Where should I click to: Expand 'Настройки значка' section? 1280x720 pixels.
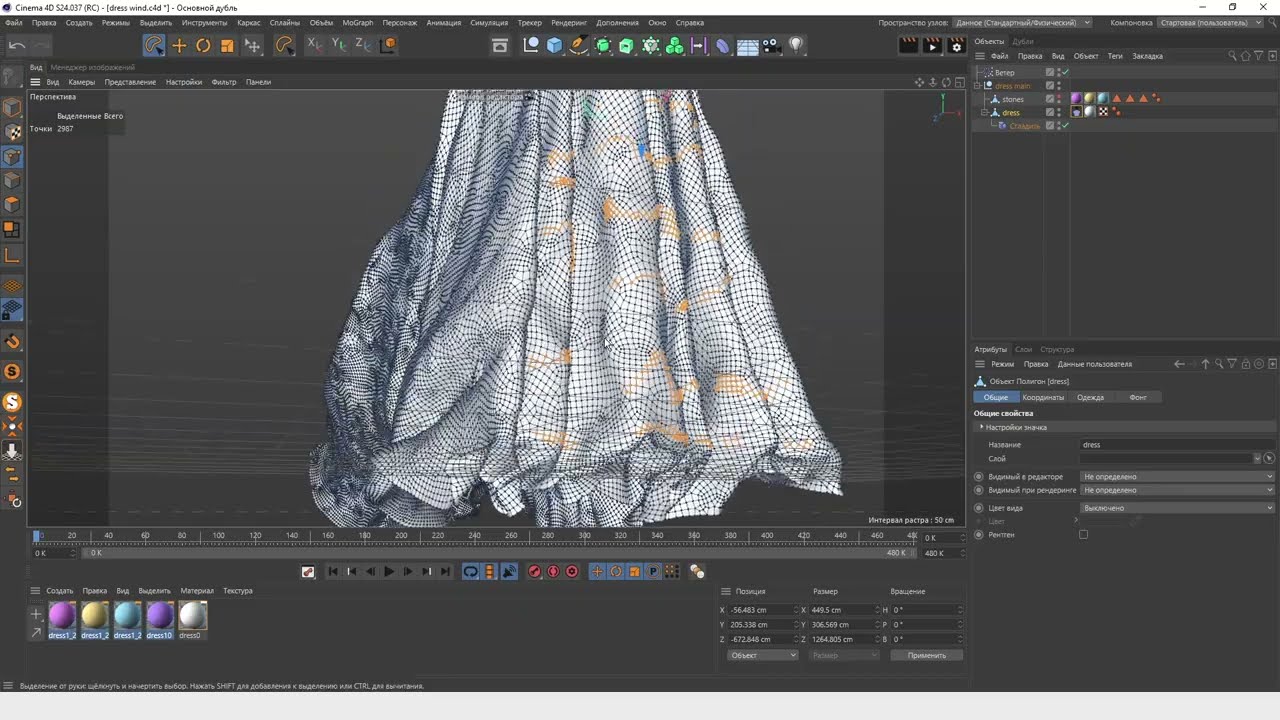[982, 427]
